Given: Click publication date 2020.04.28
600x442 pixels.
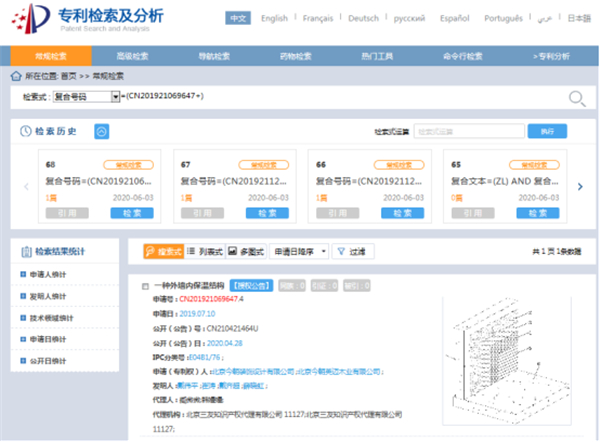Looking at the screenshot, I should pyautogui.click(x=225, y=343).
